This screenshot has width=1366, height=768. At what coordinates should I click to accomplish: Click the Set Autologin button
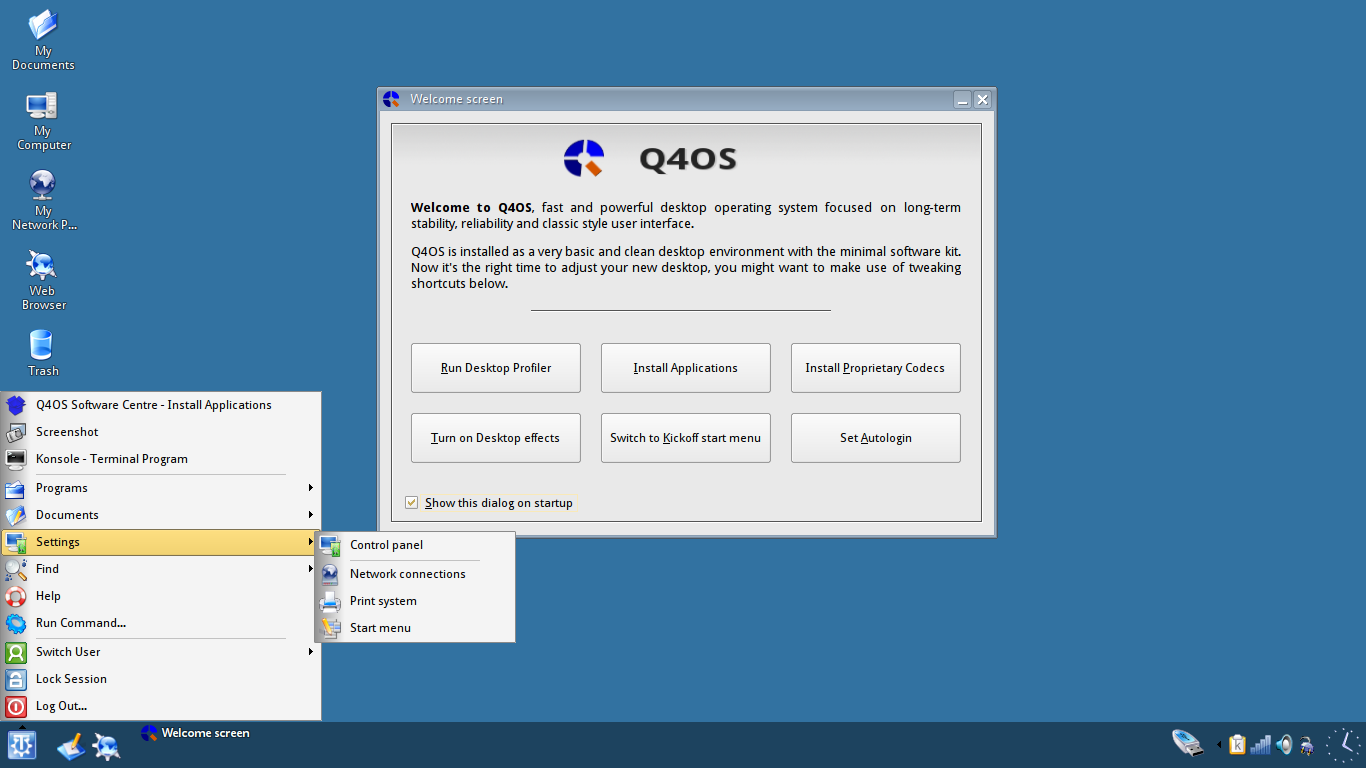(x=875, y=437)
